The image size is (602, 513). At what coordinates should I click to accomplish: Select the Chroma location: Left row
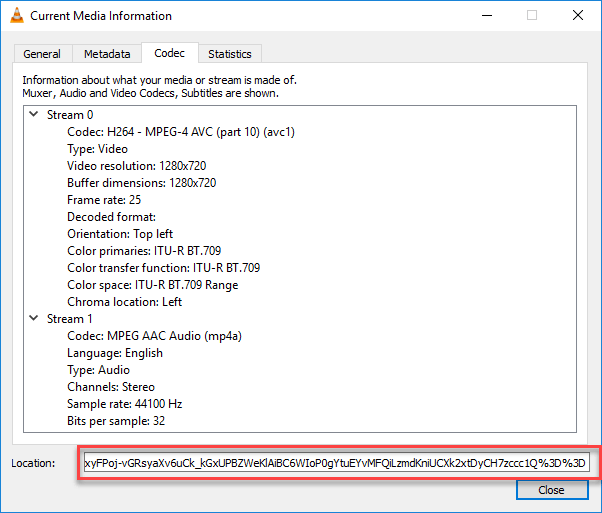(125, 302)
